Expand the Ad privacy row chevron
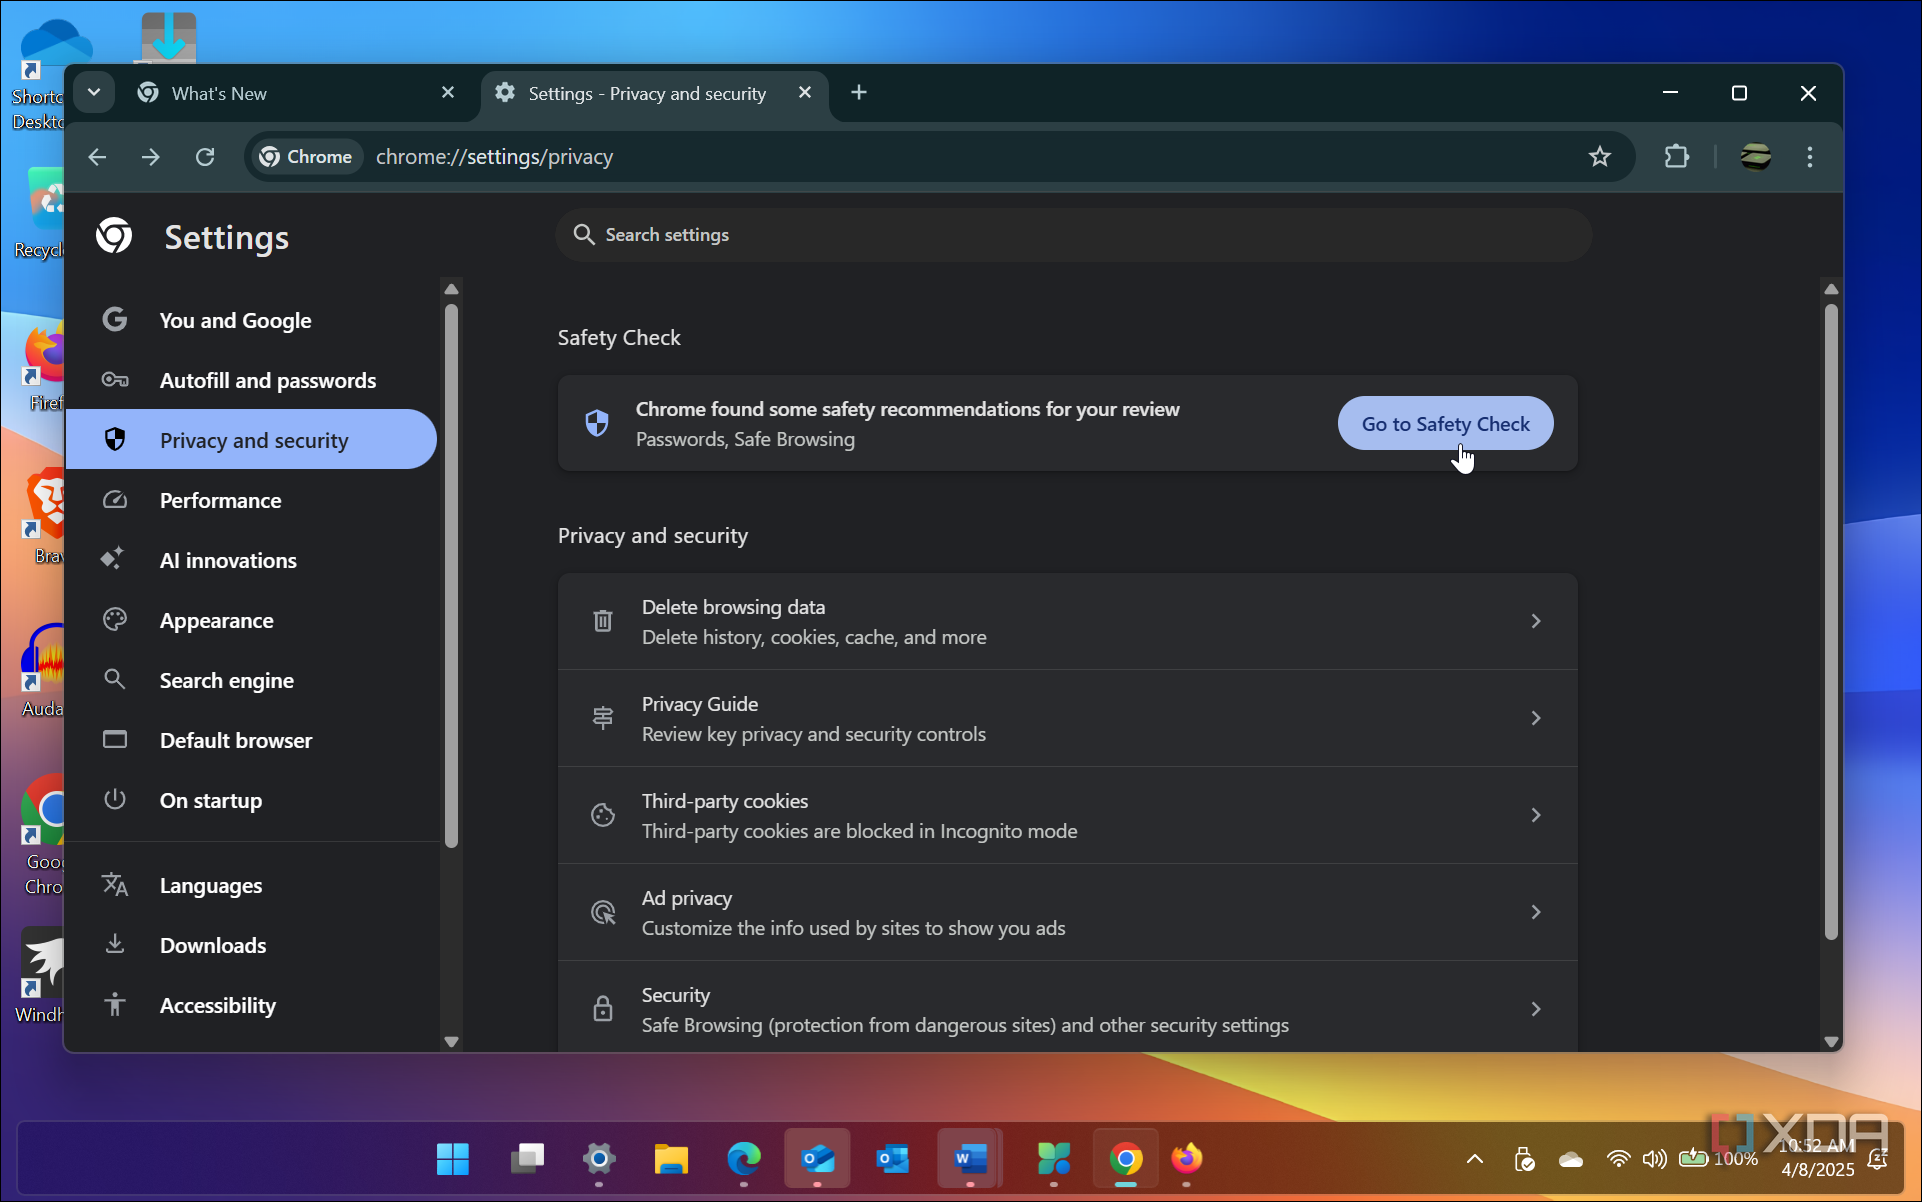 [1536, 912]
